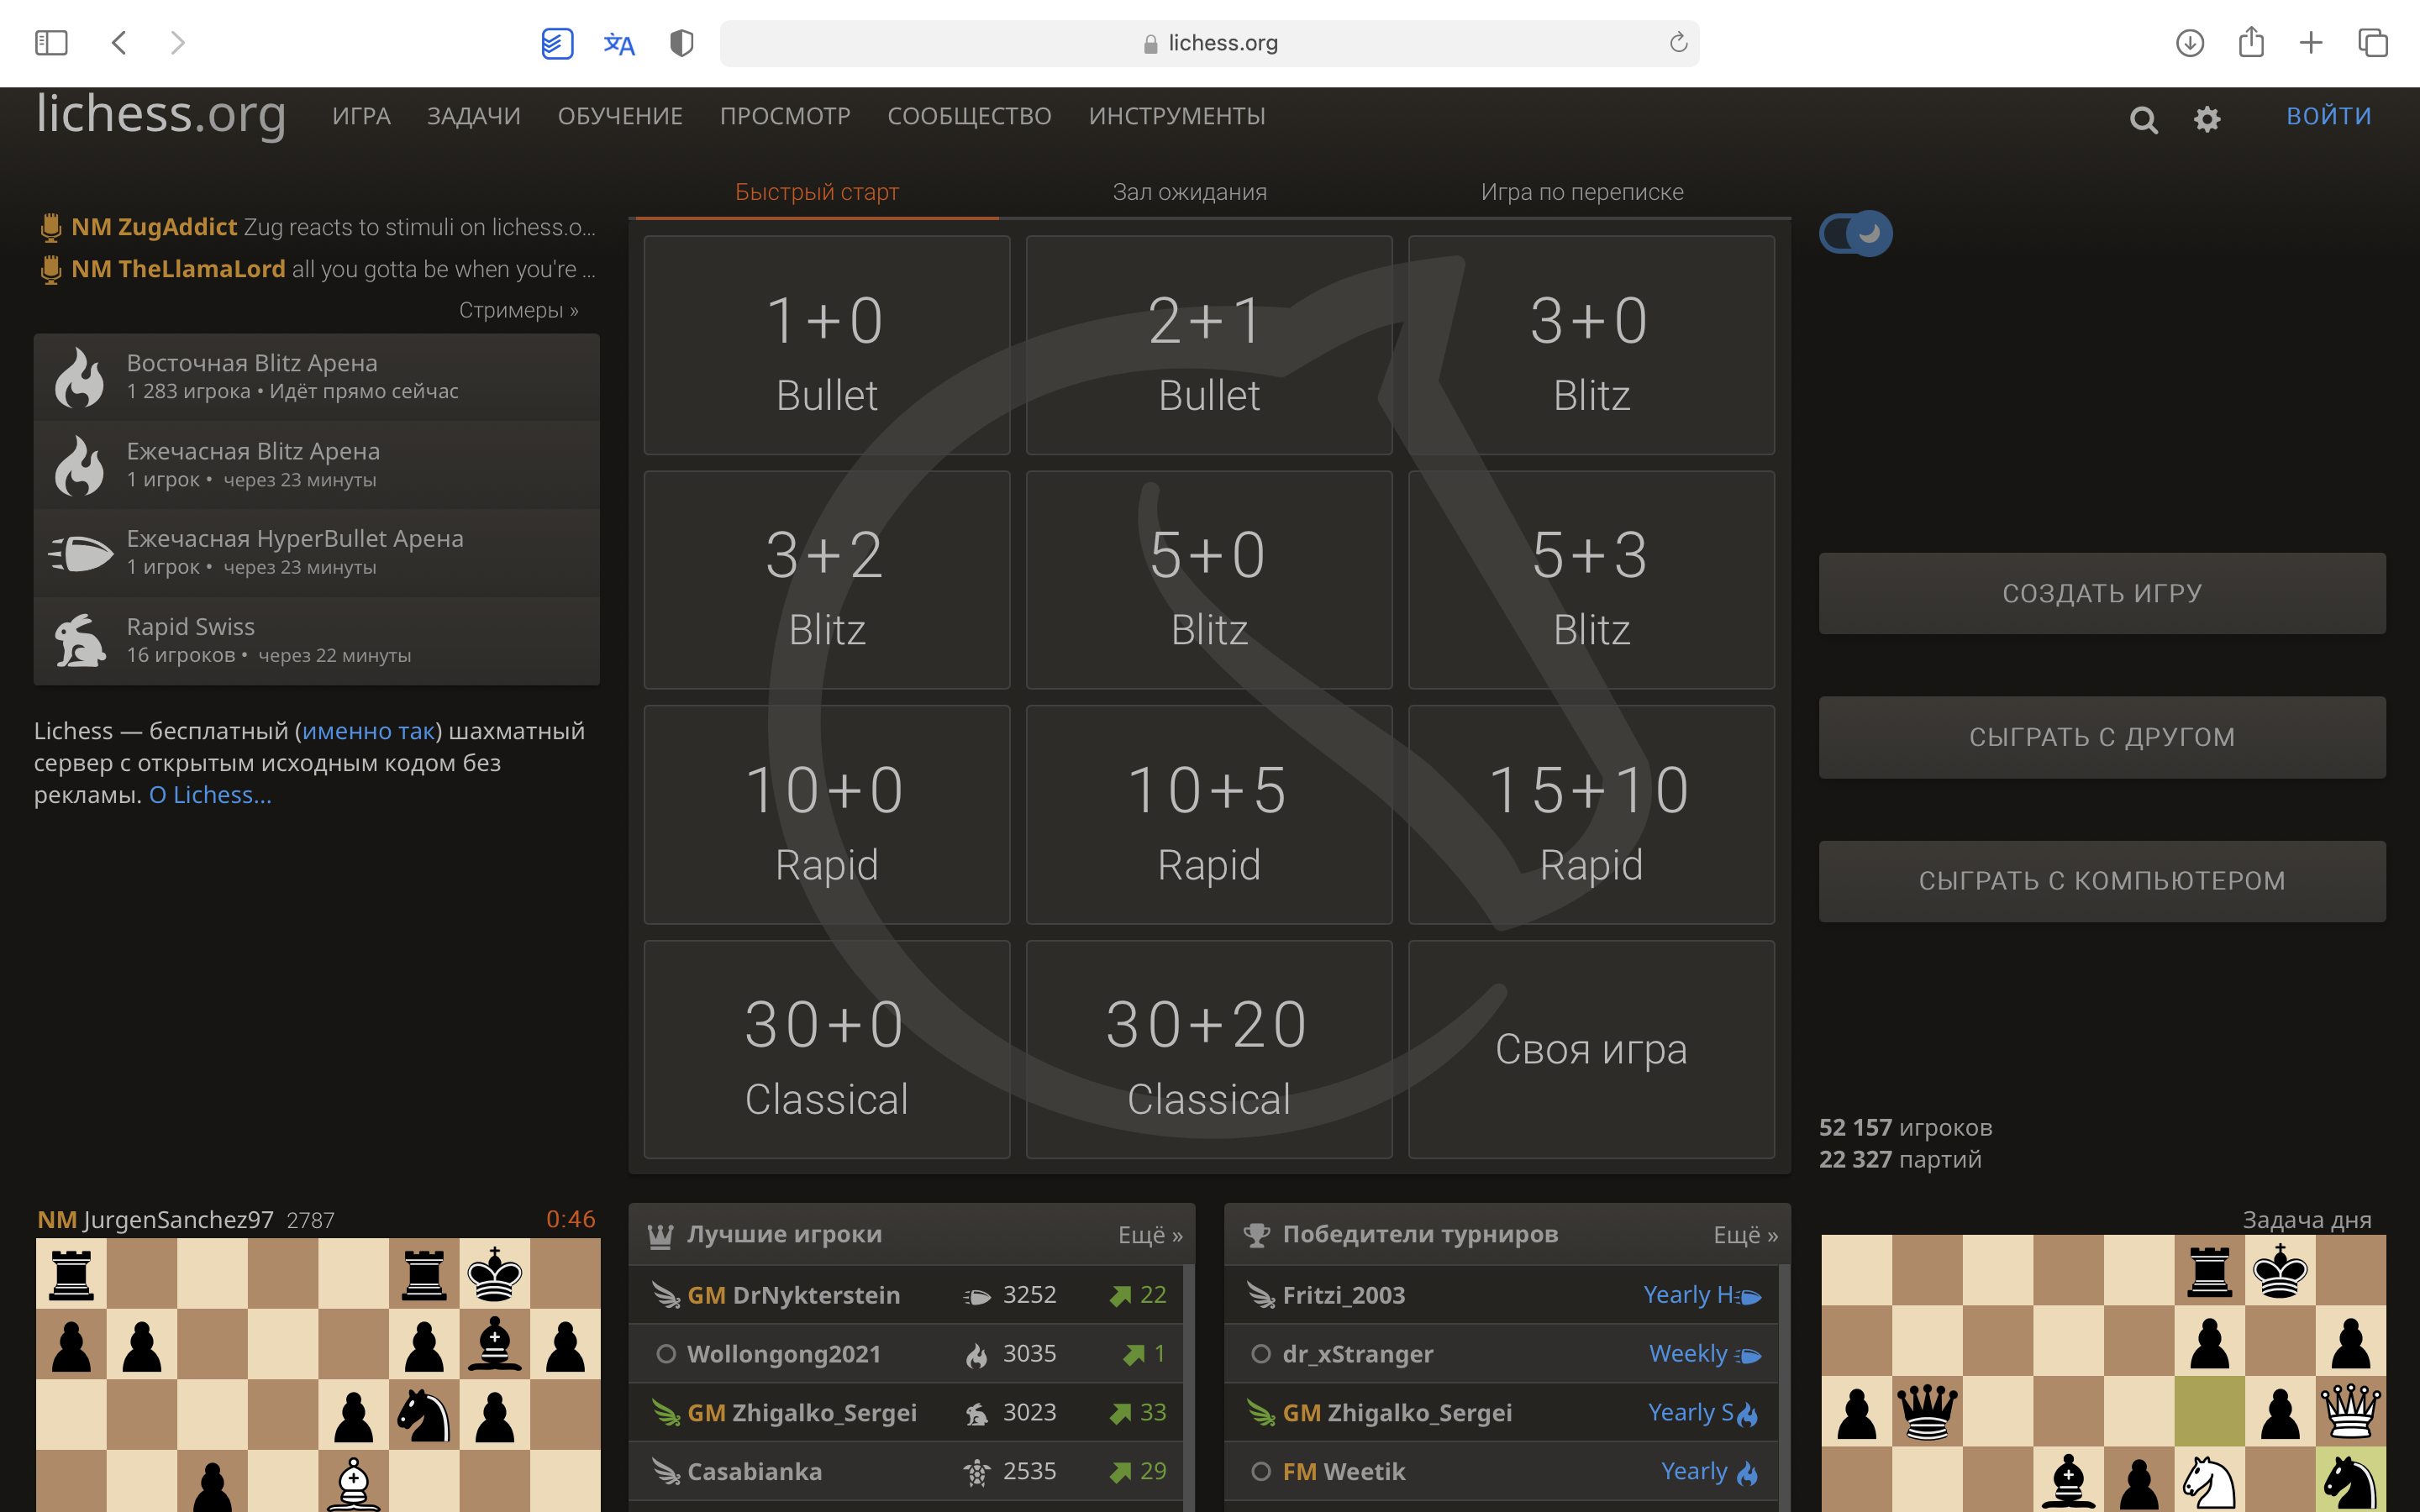Open Wollongong2021's profile
This screenshot has width=2420, height=1512.
click(x=784, y=1354)
